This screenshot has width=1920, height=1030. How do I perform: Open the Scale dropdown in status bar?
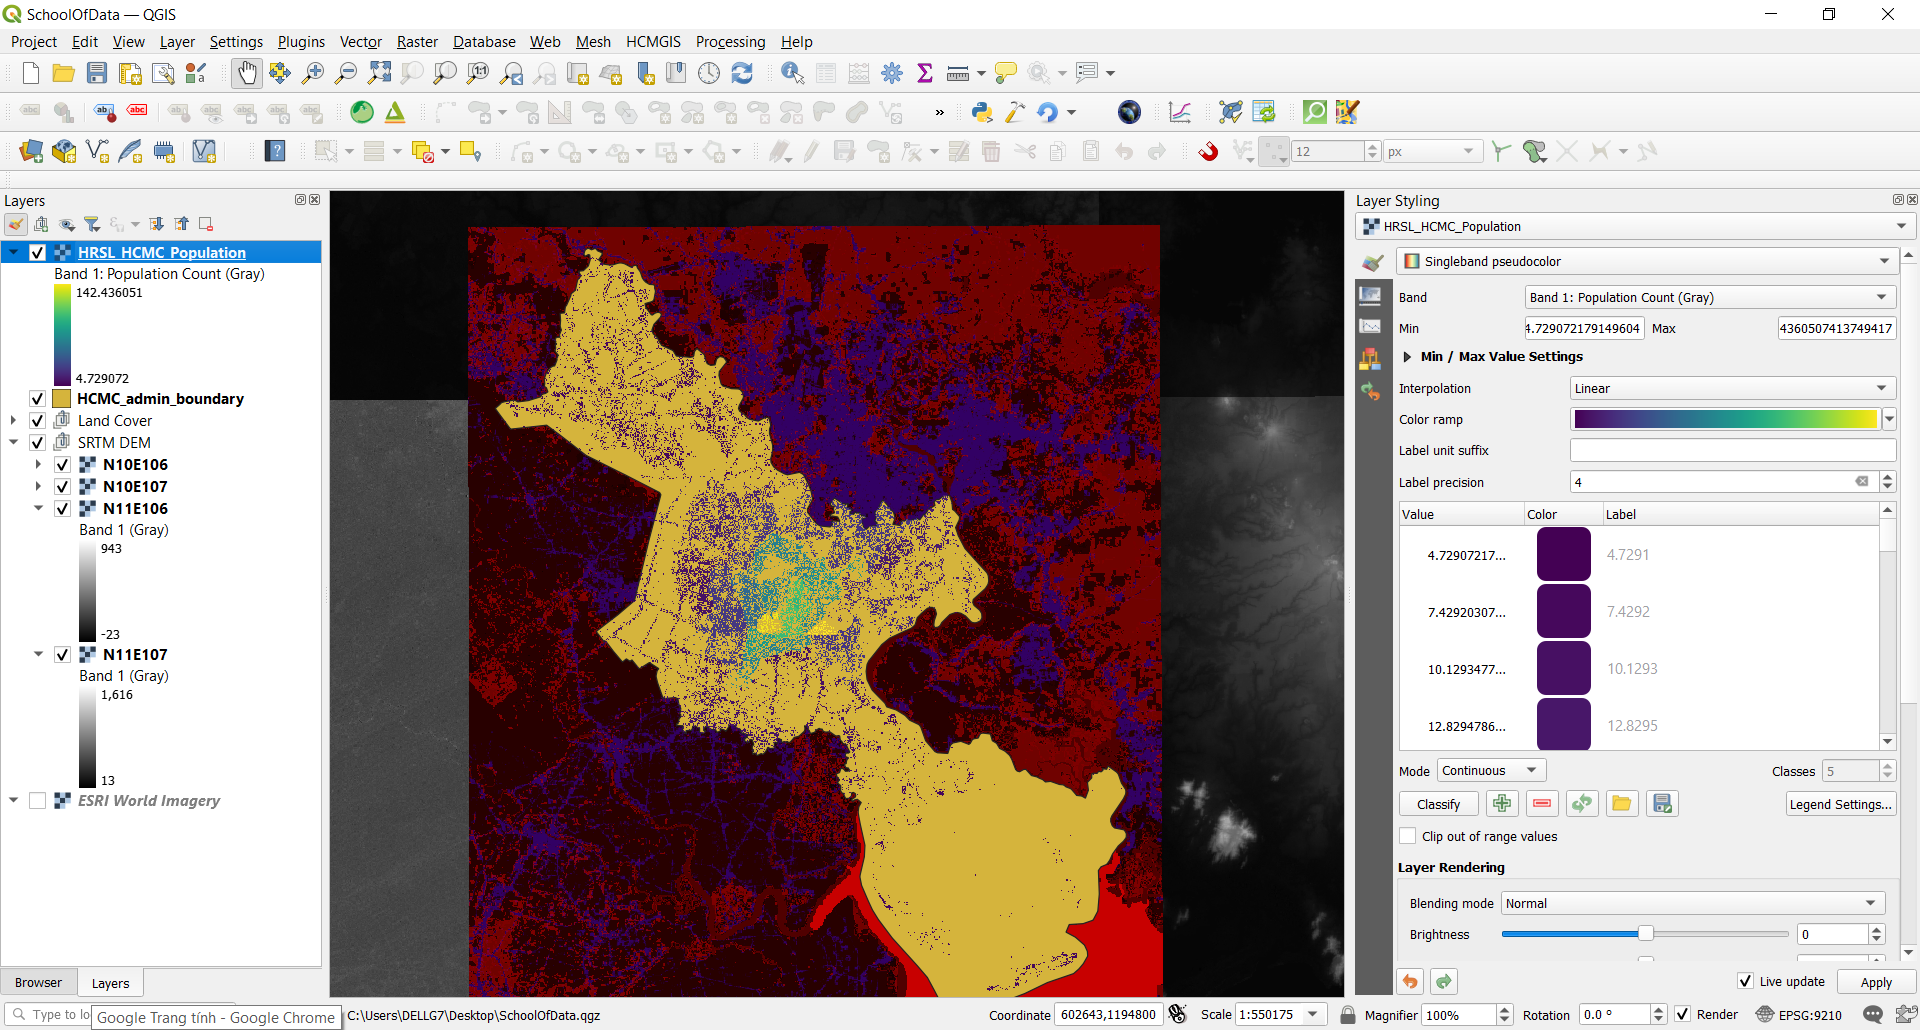1314,1015
